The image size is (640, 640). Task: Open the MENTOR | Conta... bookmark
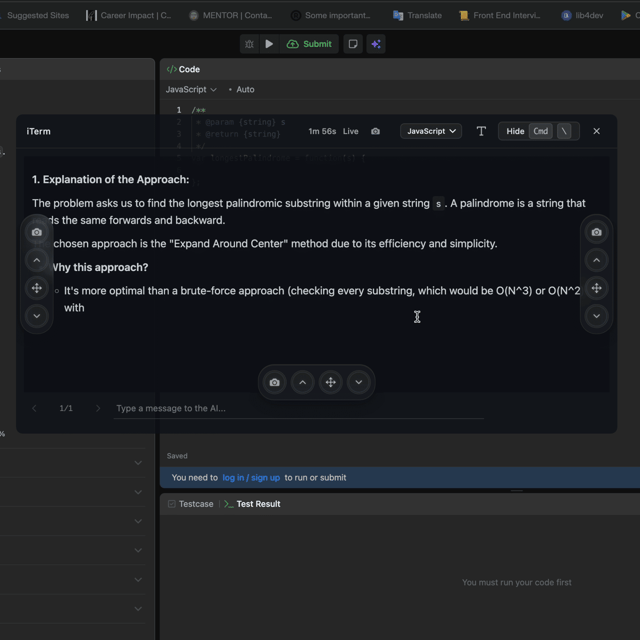tap(231, 16)
